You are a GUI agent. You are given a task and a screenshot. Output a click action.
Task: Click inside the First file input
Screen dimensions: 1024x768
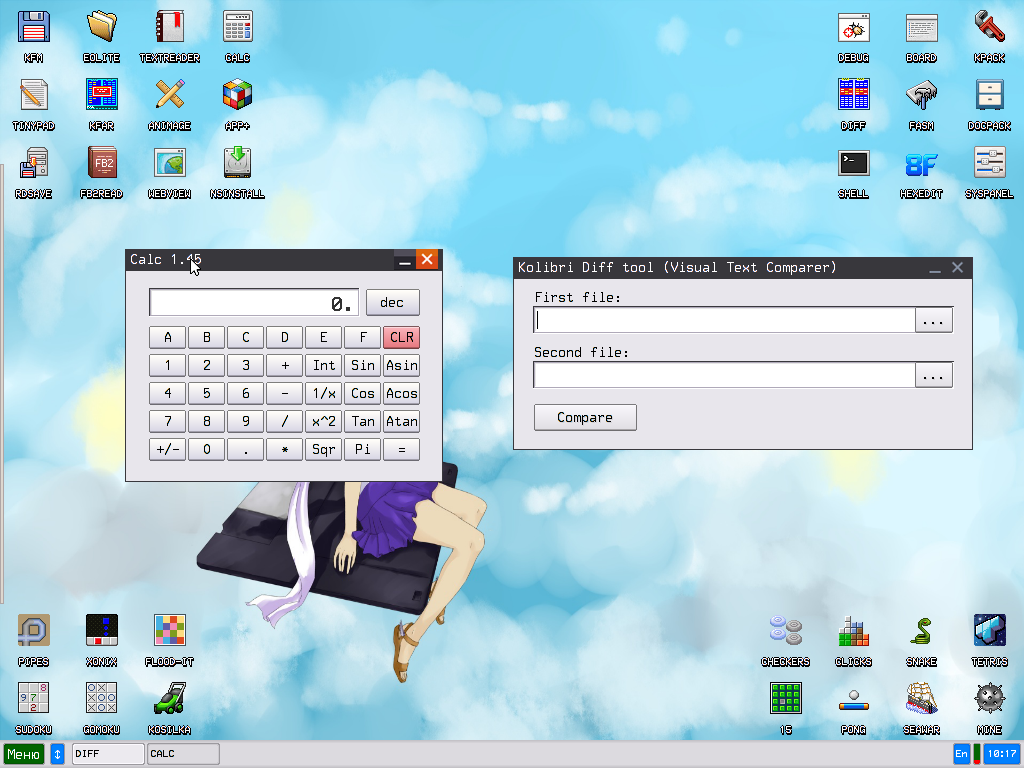coord(720,320)
